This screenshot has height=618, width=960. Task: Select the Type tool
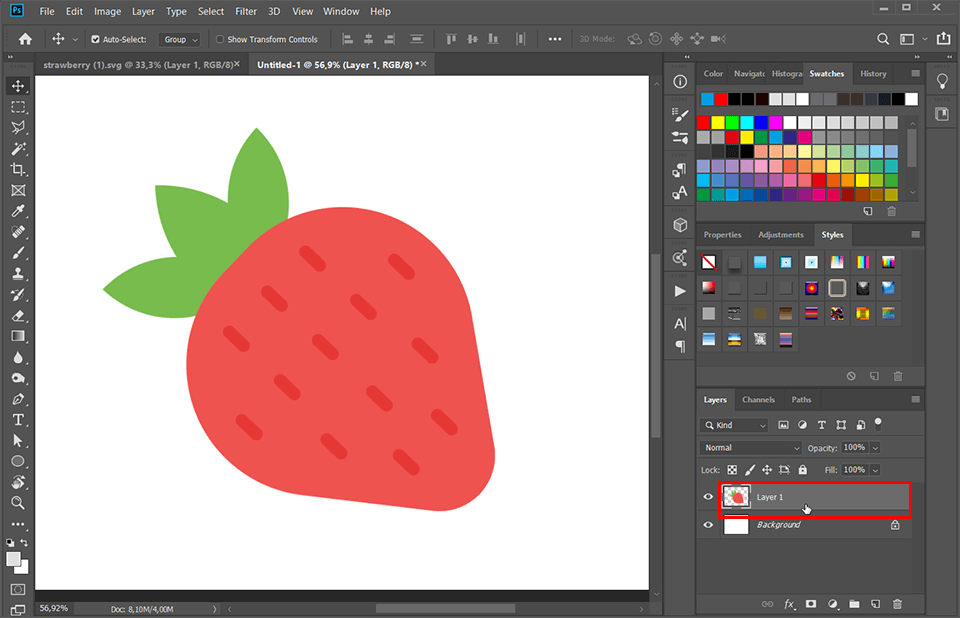pos(18,419)
